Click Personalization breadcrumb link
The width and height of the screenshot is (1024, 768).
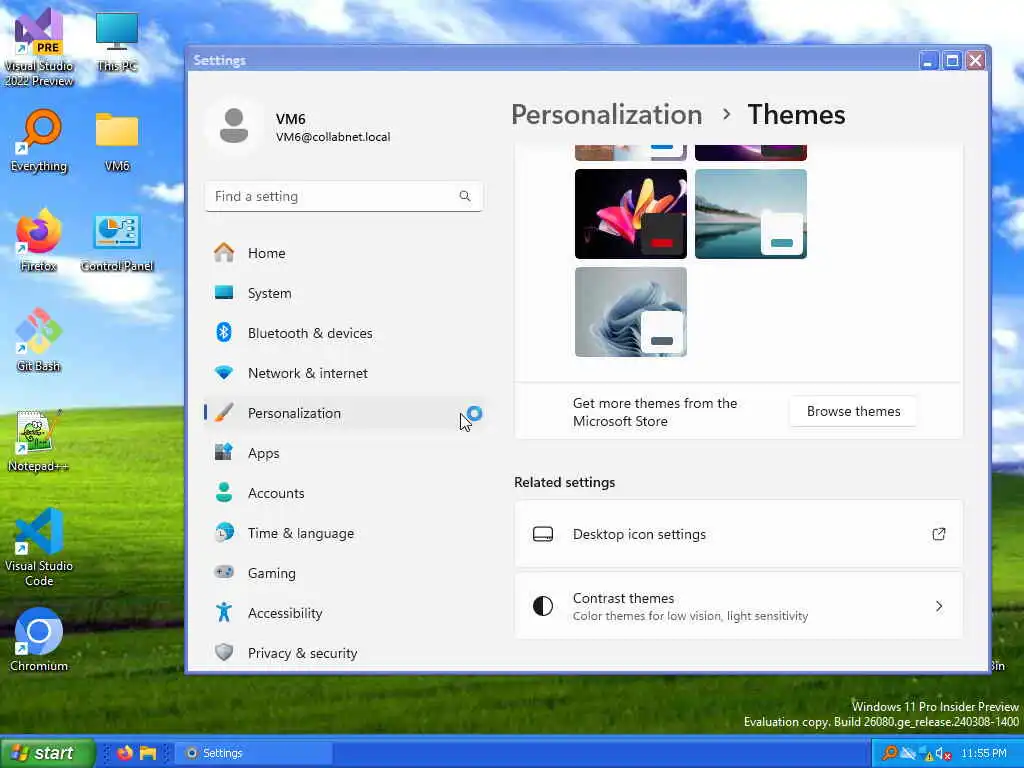click(606, 114)
